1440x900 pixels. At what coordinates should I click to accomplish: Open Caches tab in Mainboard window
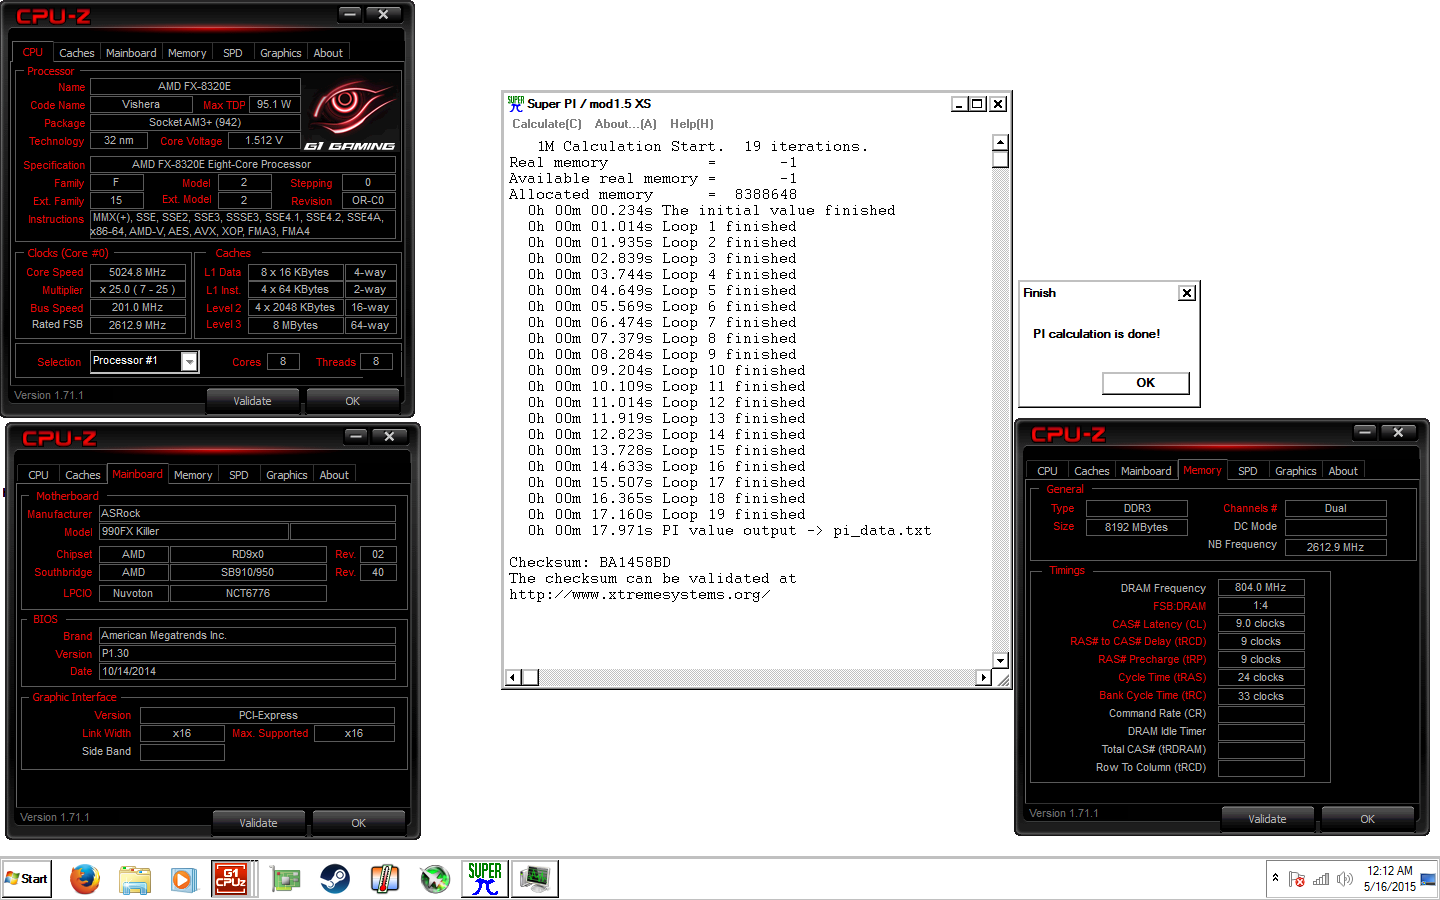click(x=82, y=475)
